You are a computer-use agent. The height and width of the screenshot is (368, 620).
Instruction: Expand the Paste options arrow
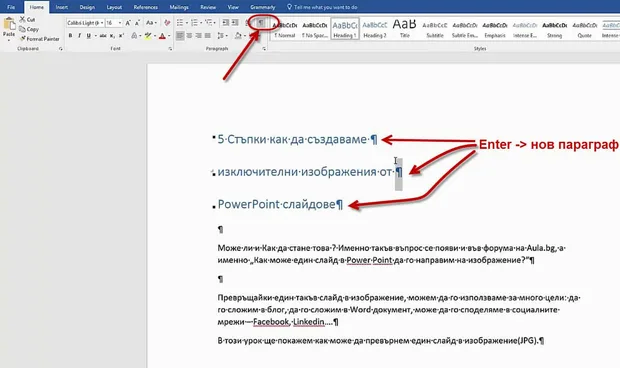9,40
